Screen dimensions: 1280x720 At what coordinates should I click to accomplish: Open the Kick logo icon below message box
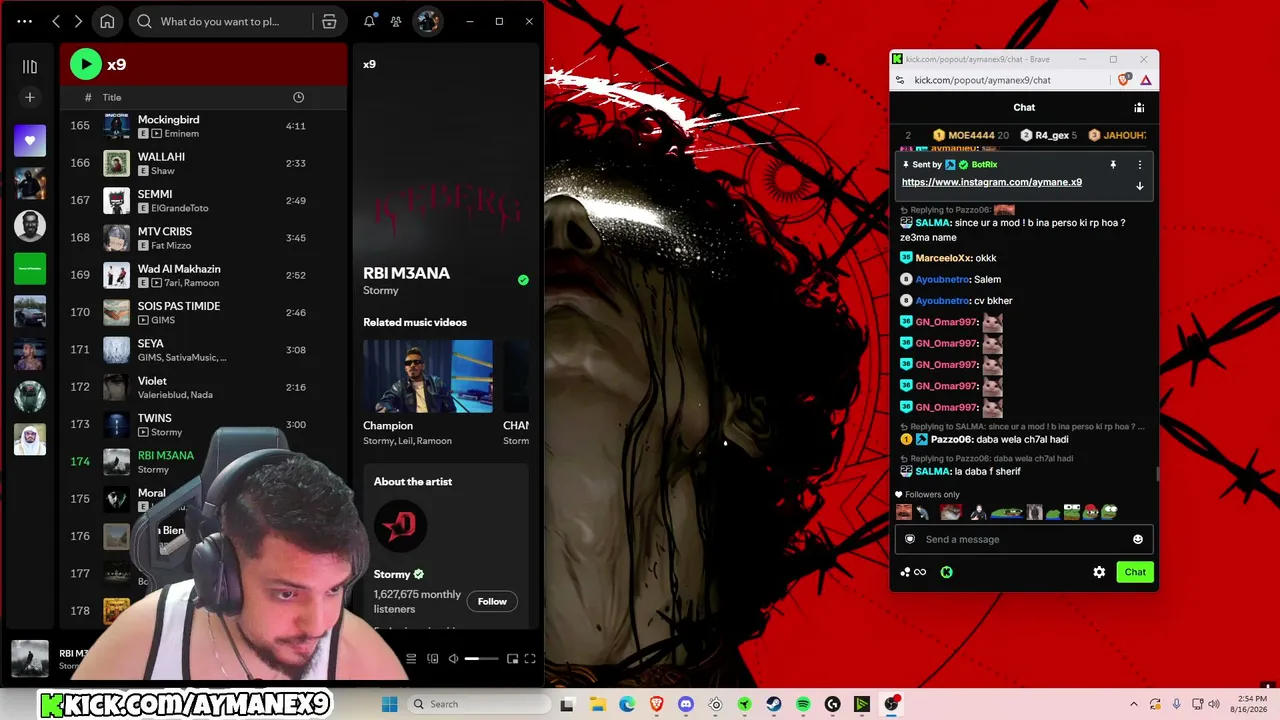(x=946, y=572)
